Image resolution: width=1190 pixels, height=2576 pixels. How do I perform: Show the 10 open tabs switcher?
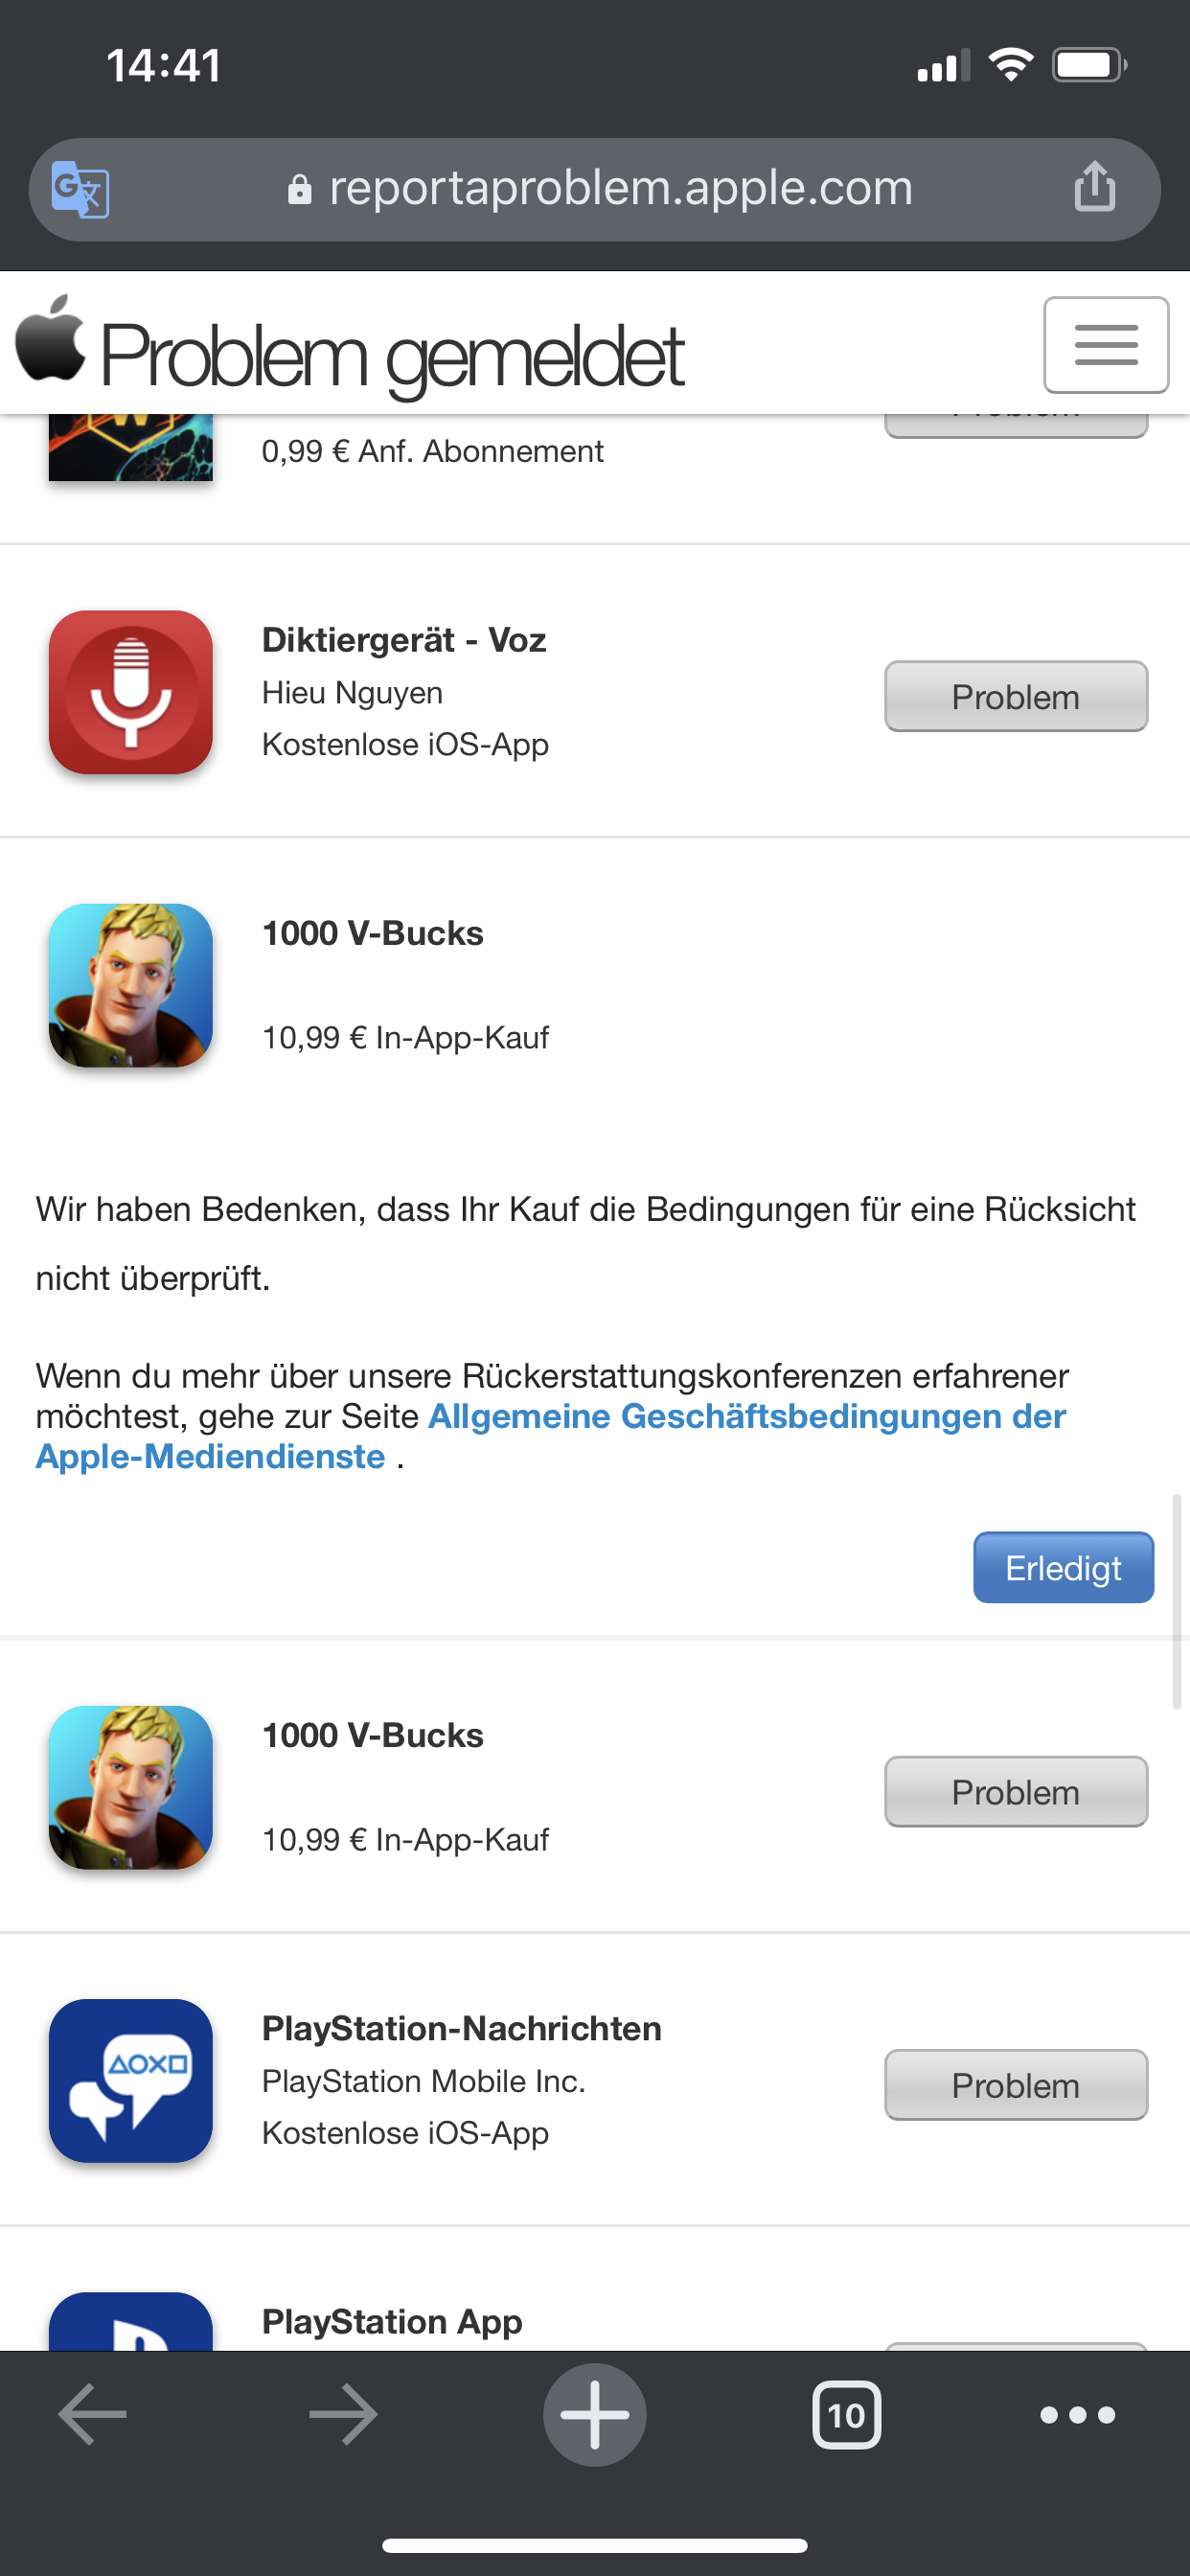(846, 2415)
